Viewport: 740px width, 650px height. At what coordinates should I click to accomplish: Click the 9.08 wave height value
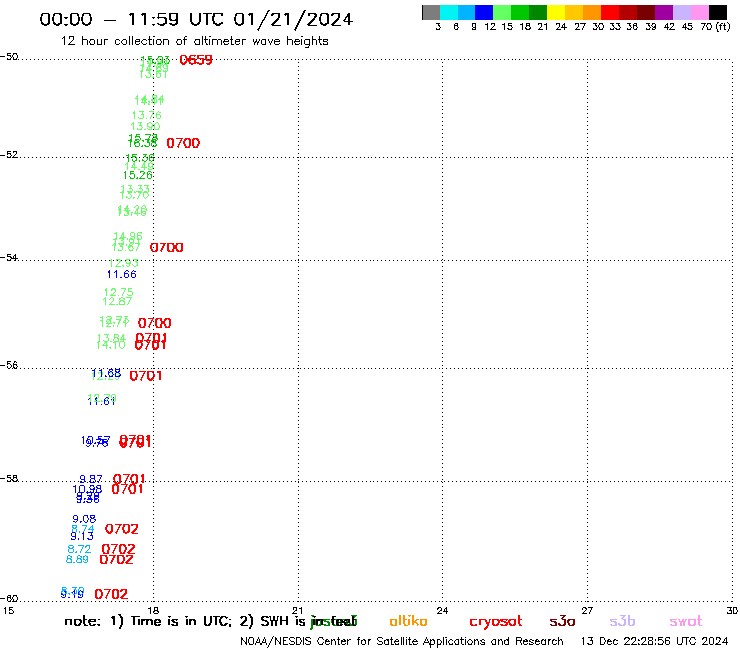[84, 519]
